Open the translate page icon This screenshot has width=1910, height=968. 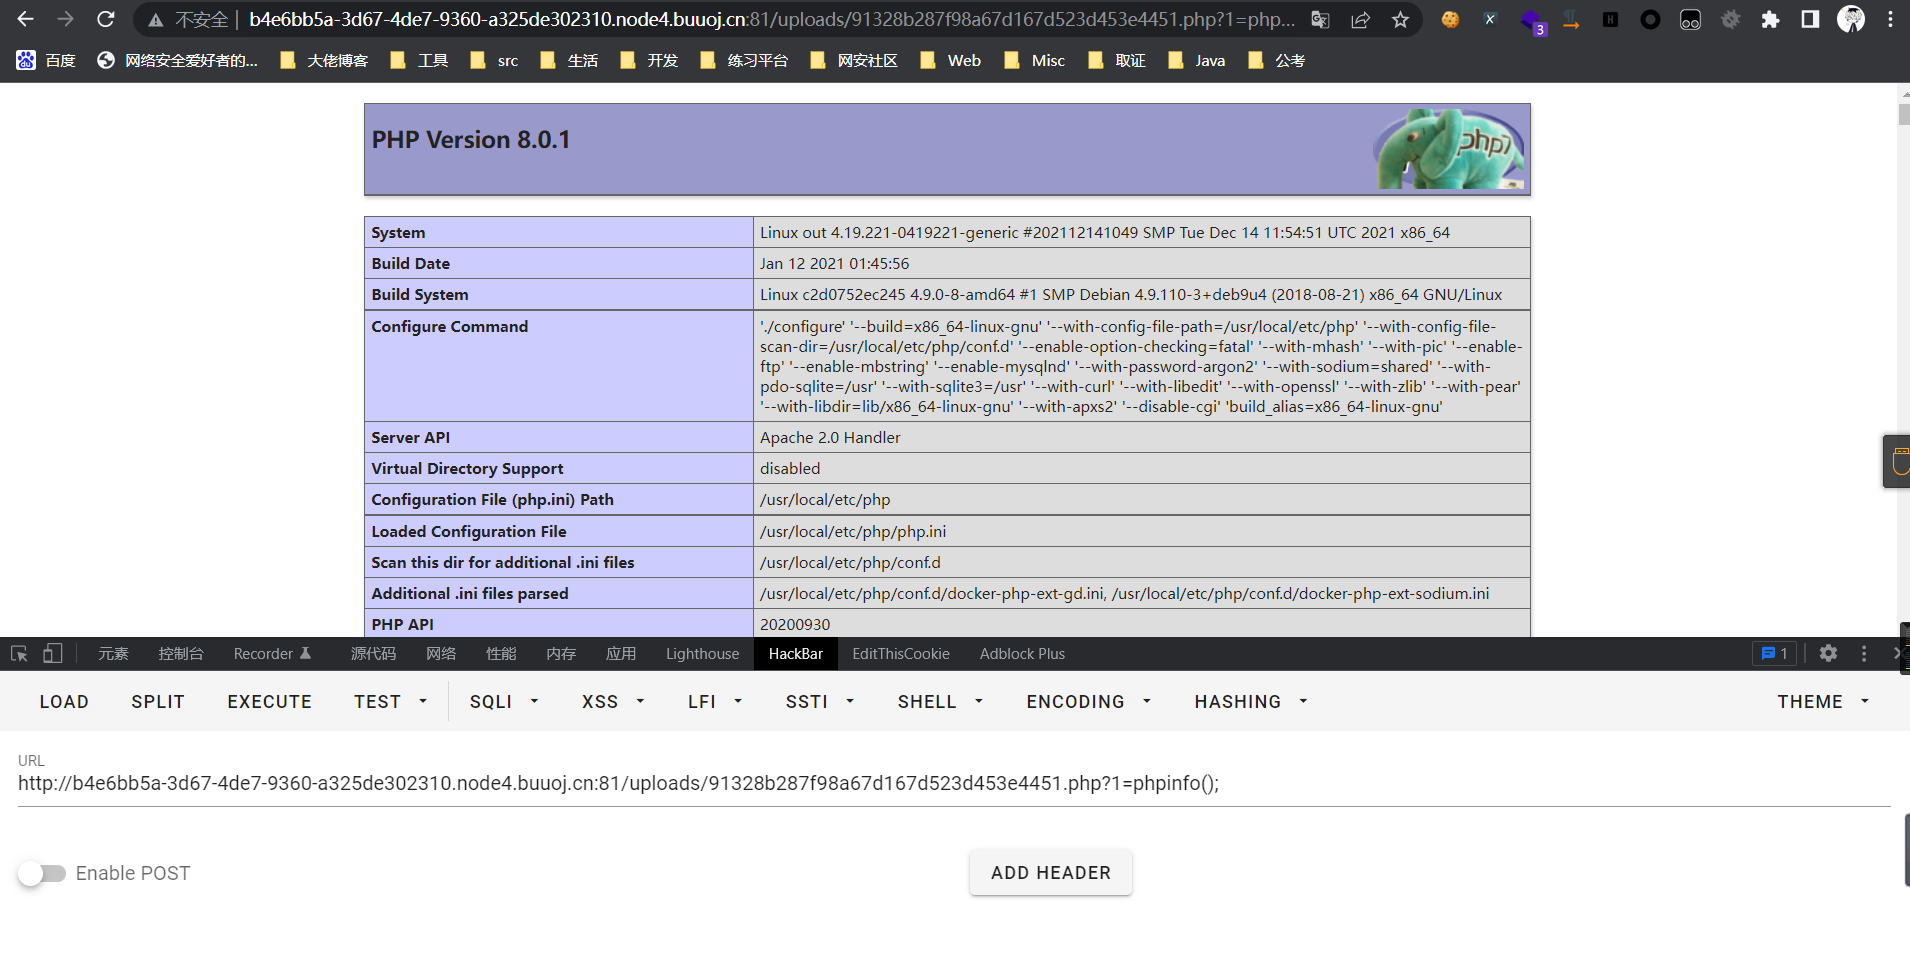1320,20
